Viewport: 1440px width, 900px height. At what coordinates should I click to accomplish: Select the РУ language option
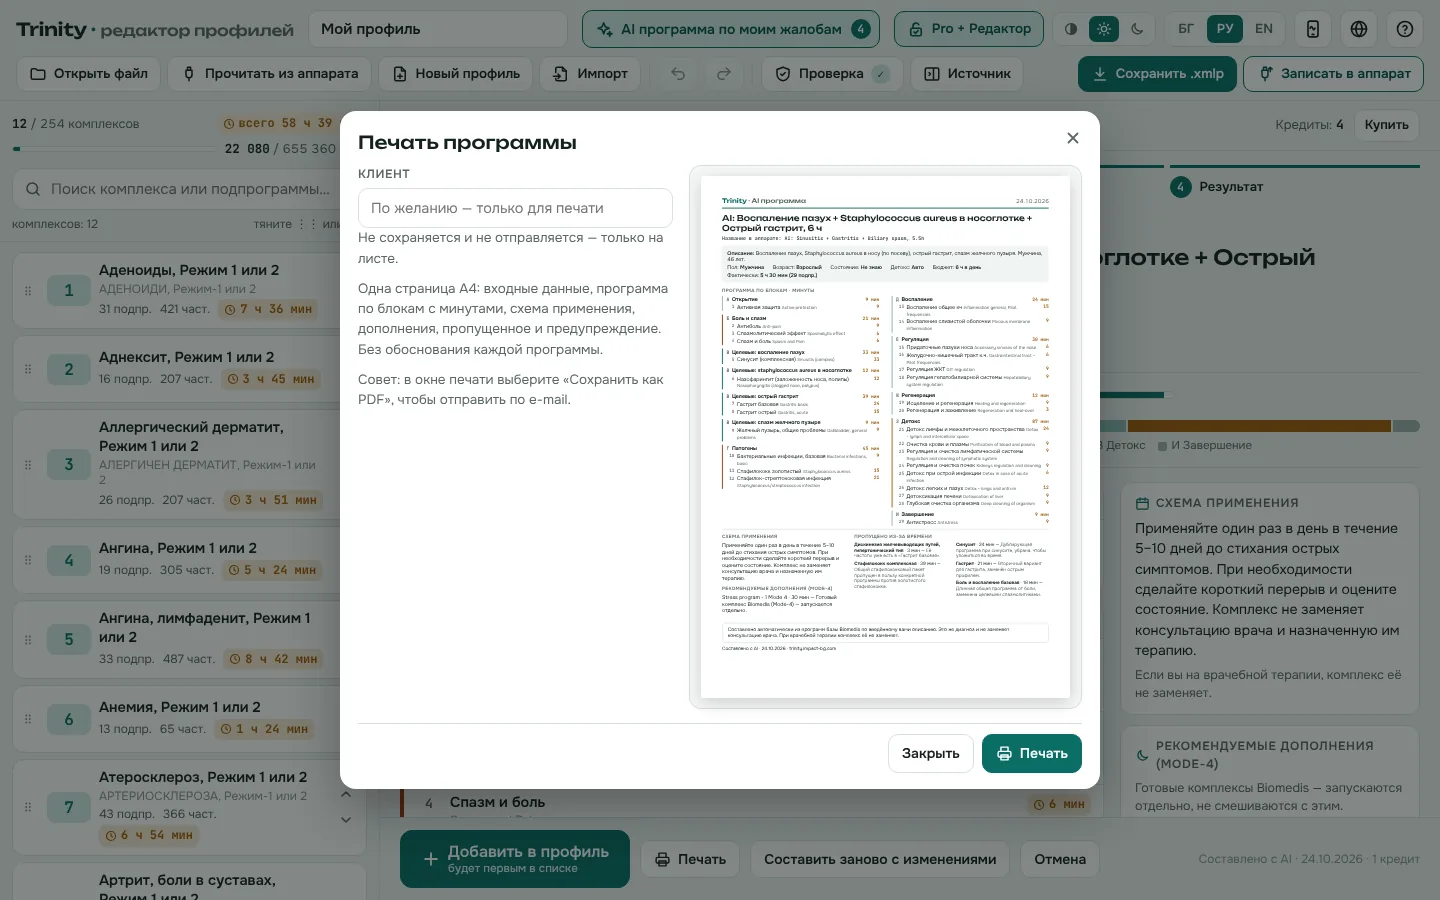pos(1225,29)
